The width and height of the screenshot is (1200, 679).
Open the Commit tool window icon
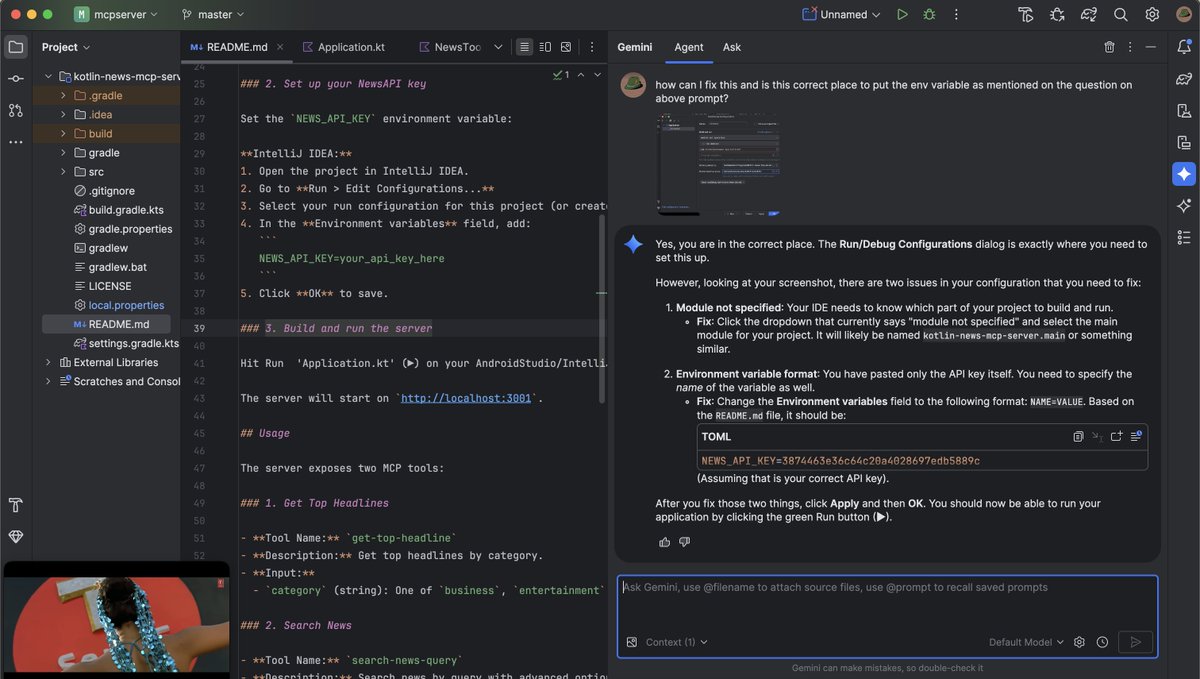click(16, 79)
